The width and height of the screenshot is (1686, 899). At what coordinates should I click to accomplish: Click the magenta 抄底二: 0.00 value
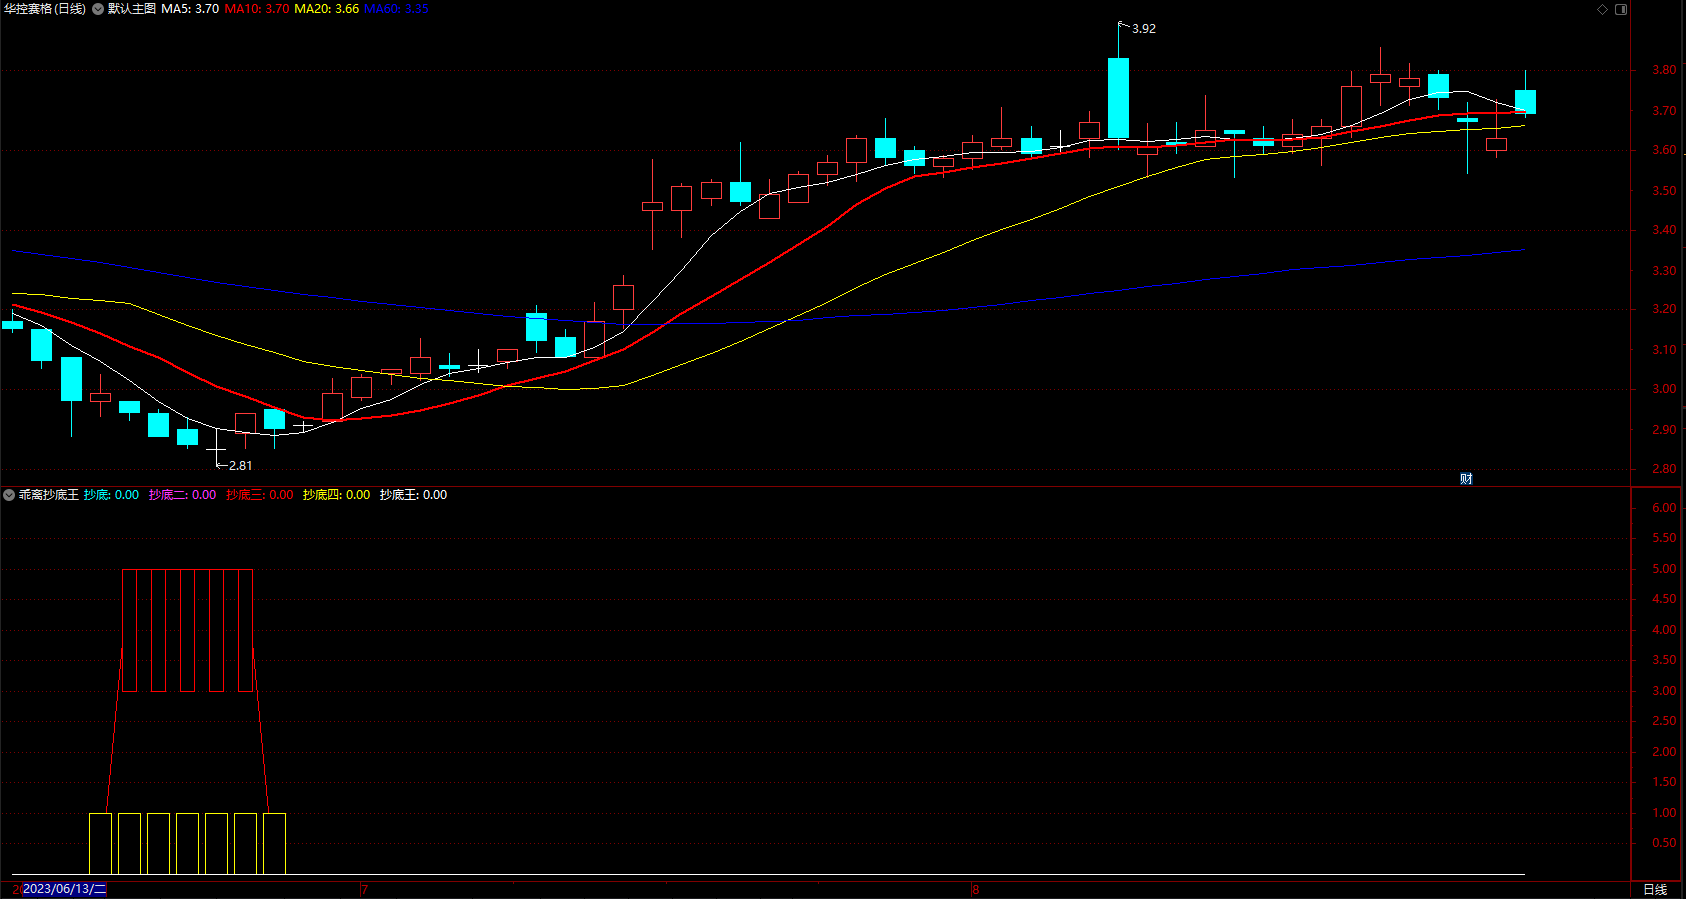182,495
